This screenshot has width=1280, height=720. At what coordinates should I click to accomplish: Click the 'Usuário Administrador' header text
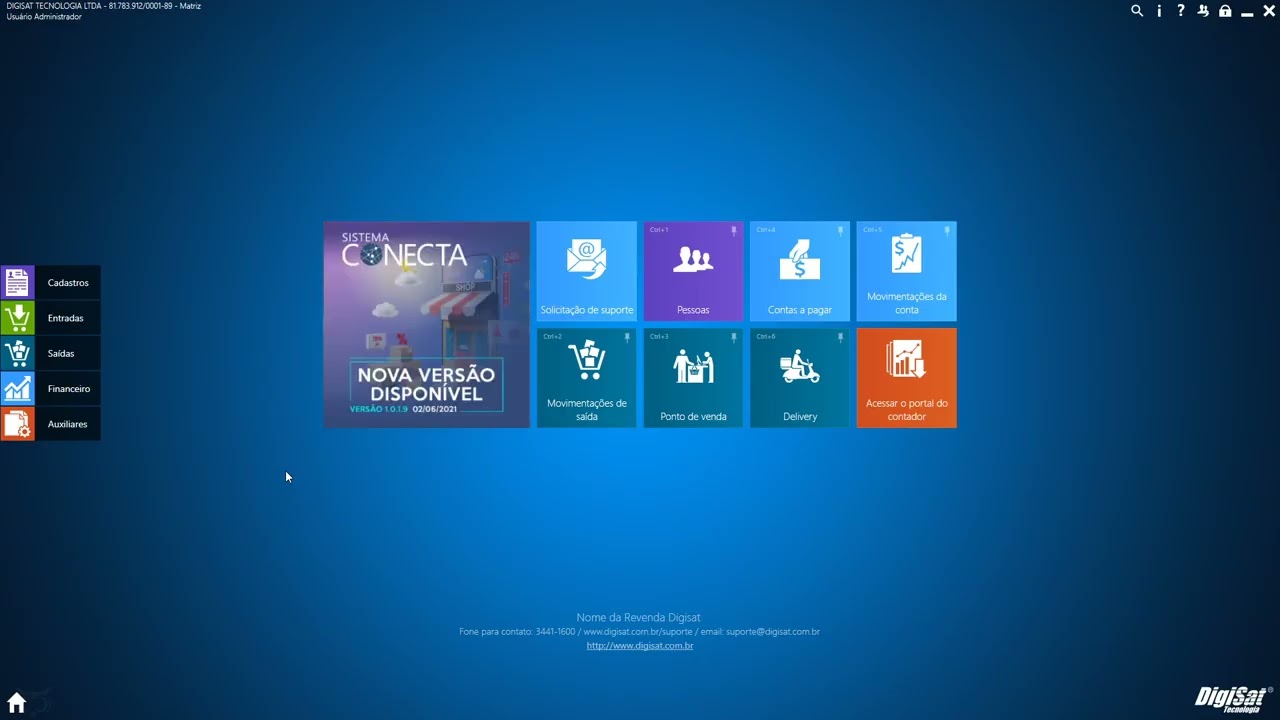tap(44, 17)
